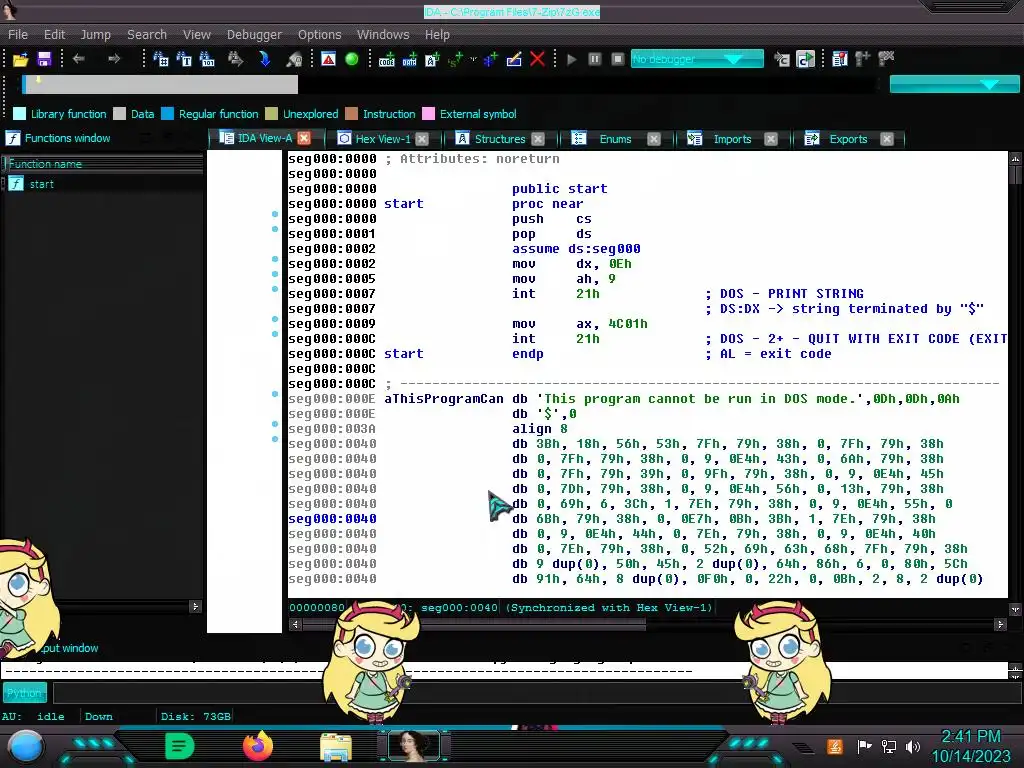This screenshot has height=768, width=1024.
Task: Click the create string 'A' icon
Action: pos(432,59)
